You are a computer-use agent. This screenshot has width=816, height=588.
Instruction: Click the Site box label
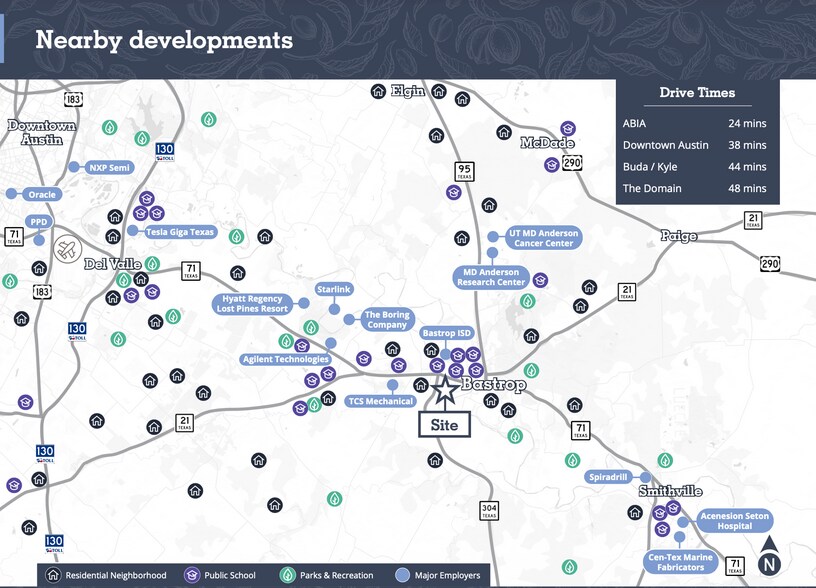point(443,424)
